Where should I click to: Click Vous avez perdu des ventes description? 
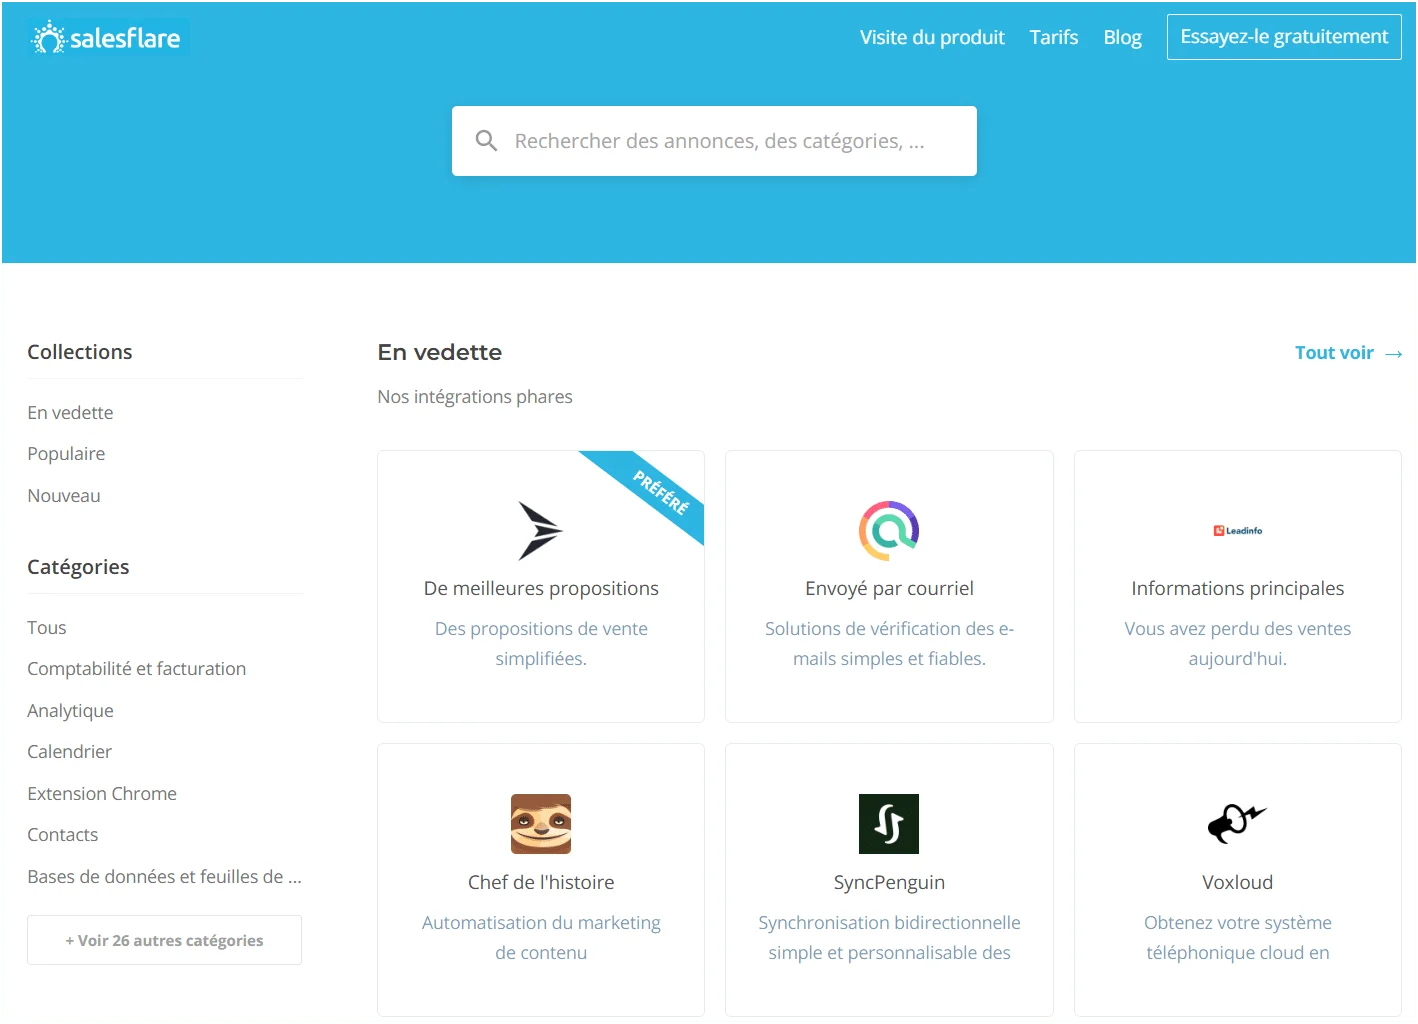(1237, 643)
